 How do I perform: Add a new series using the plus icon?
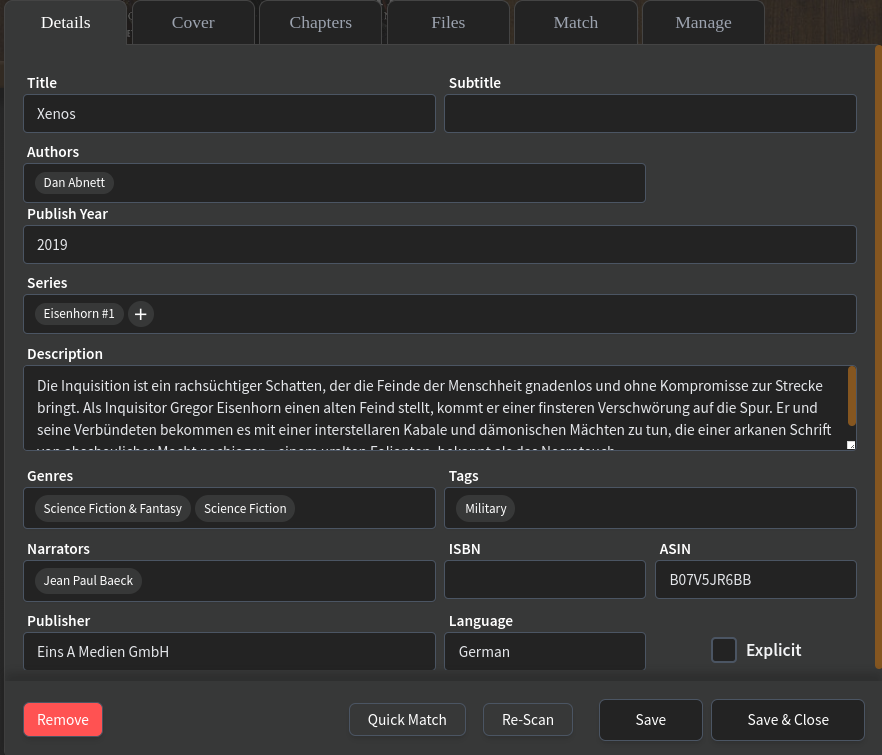pos(140,314)
